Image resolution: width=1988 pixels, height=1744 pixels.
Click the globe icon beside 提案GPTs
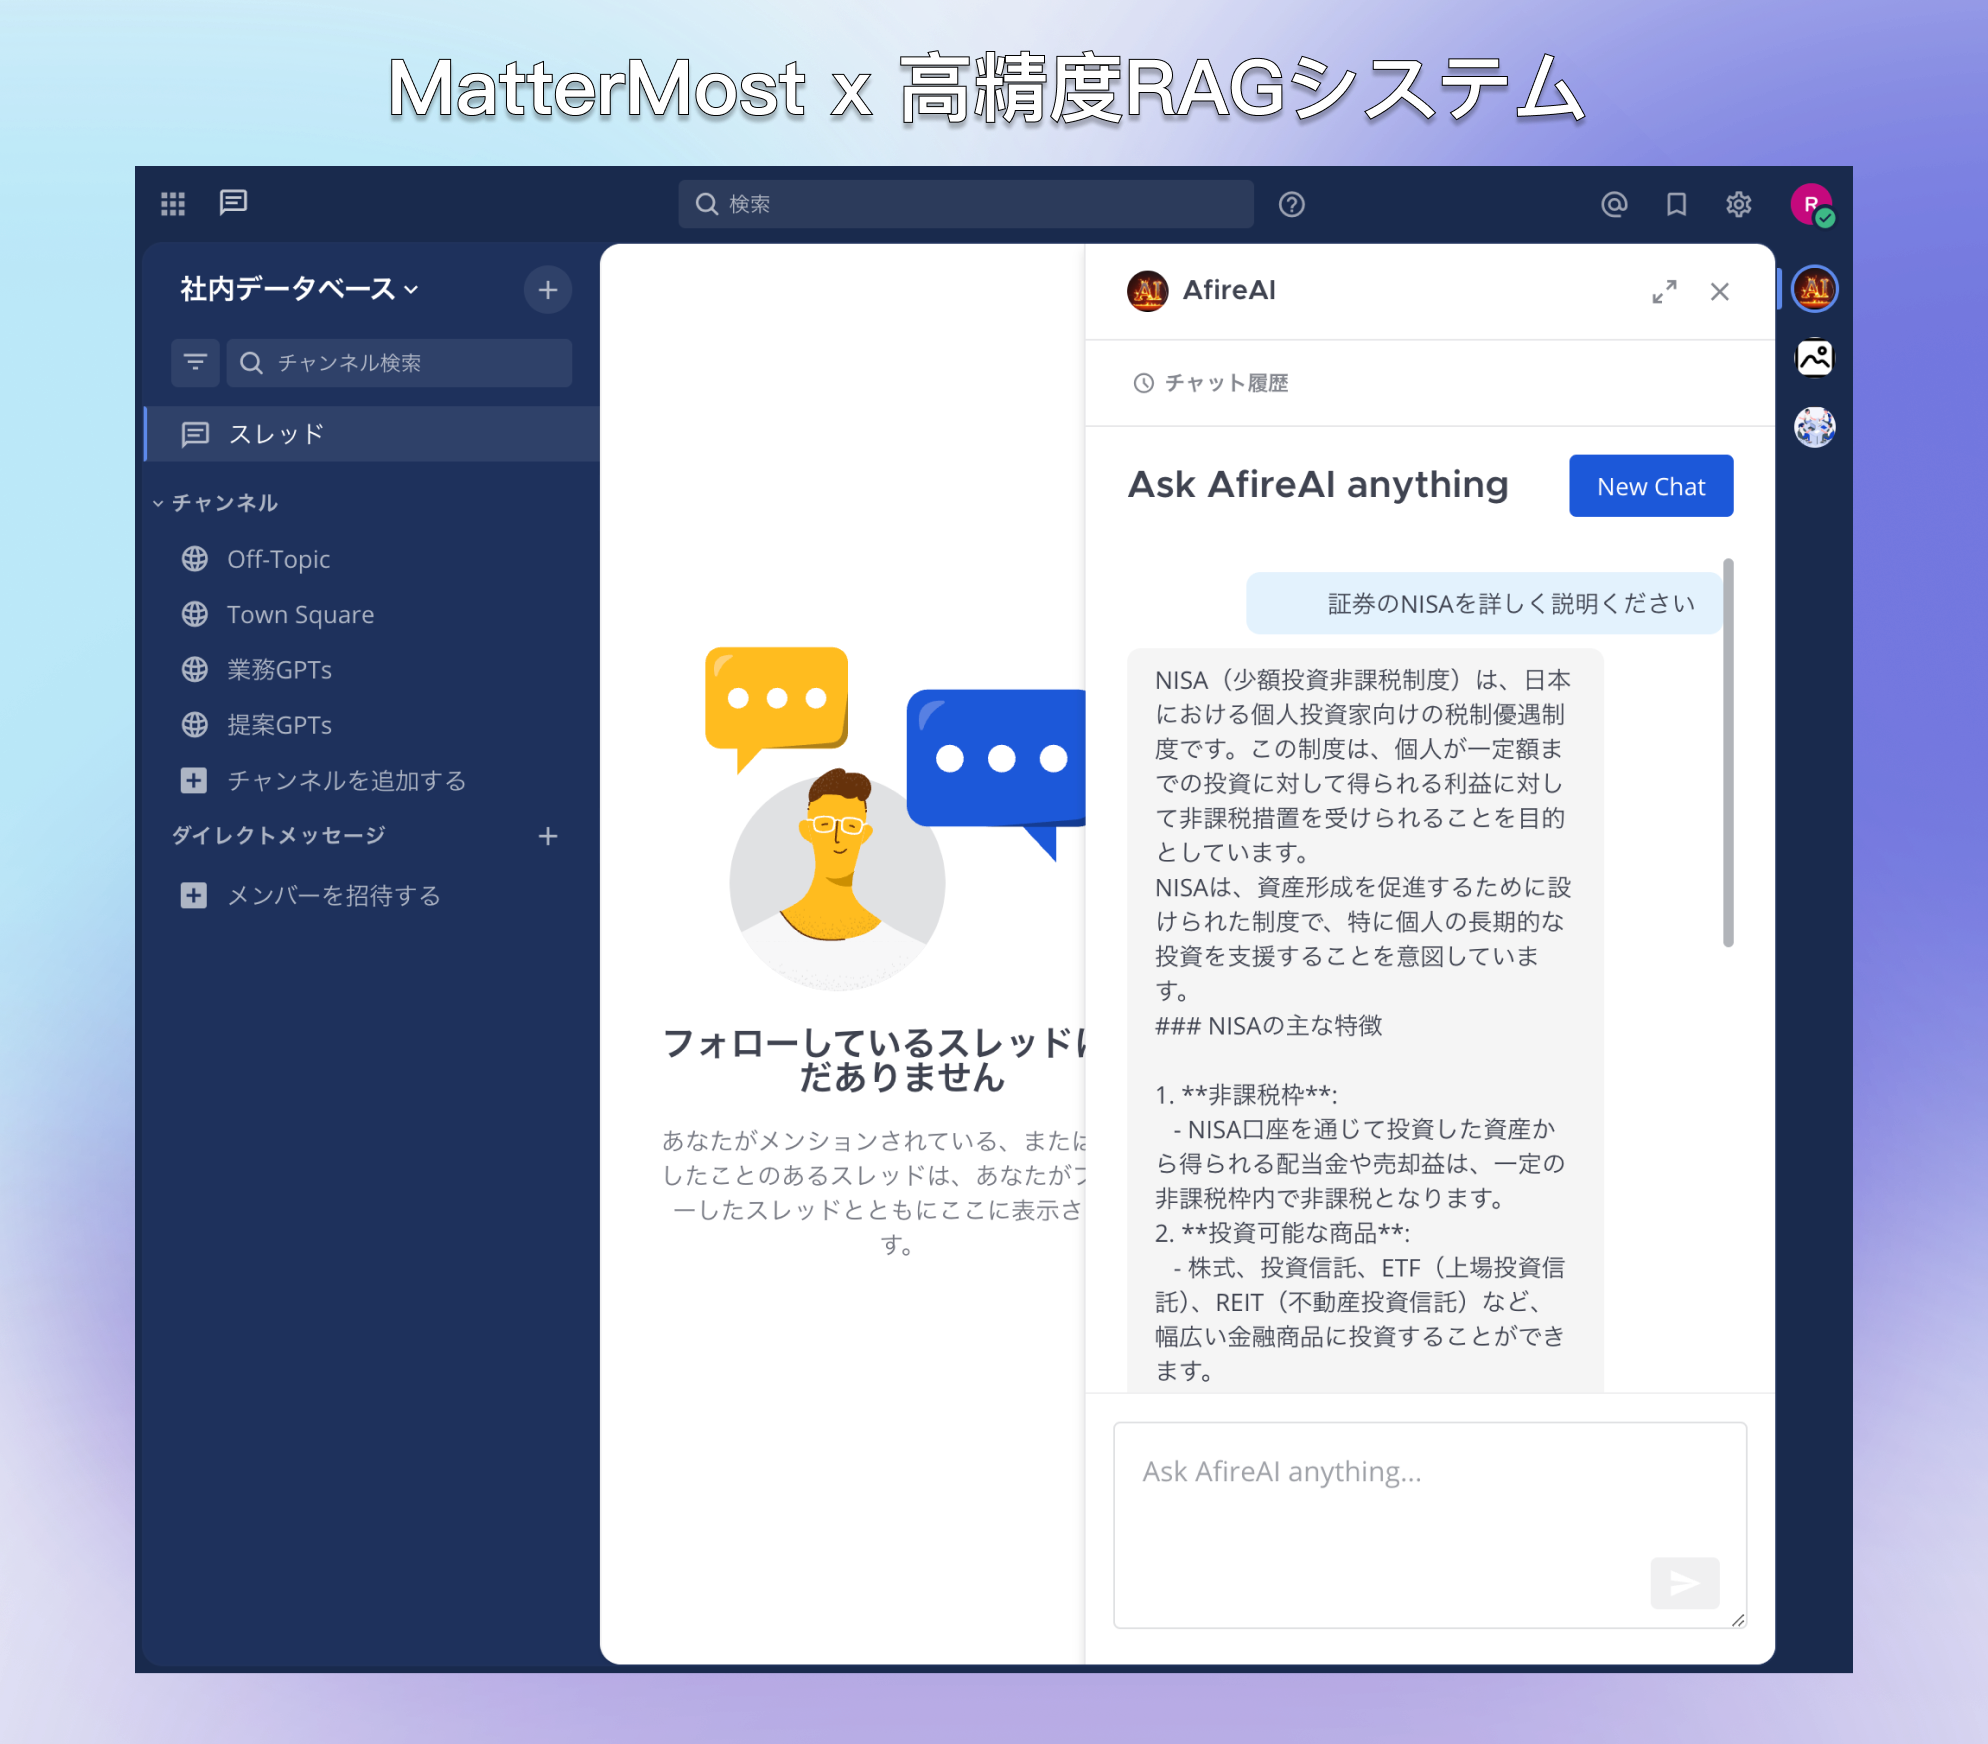(195, 725)
